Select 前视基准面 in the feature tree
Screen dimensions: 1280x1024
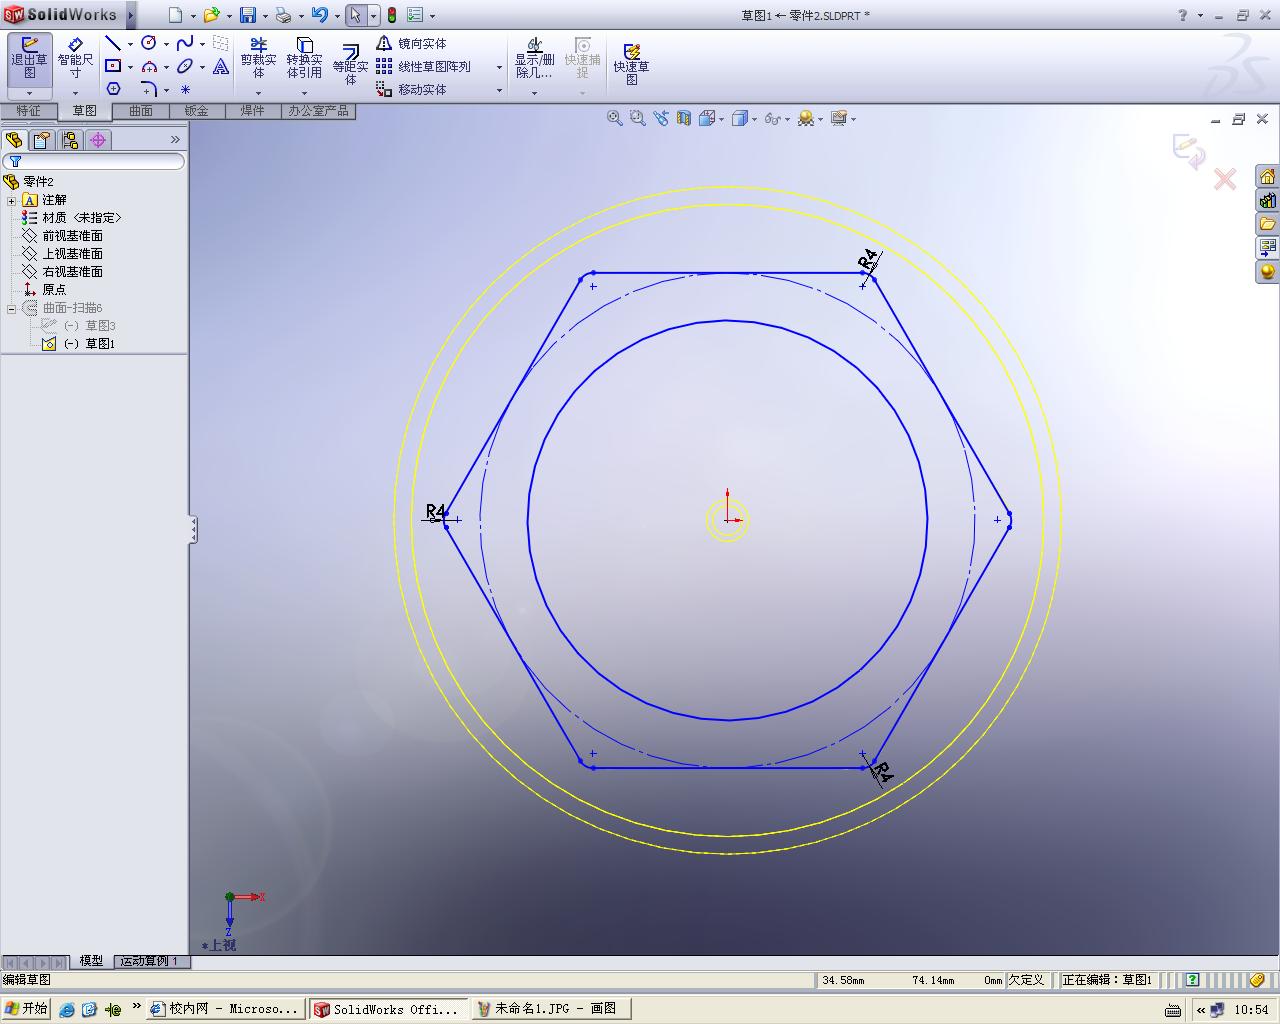72,236
